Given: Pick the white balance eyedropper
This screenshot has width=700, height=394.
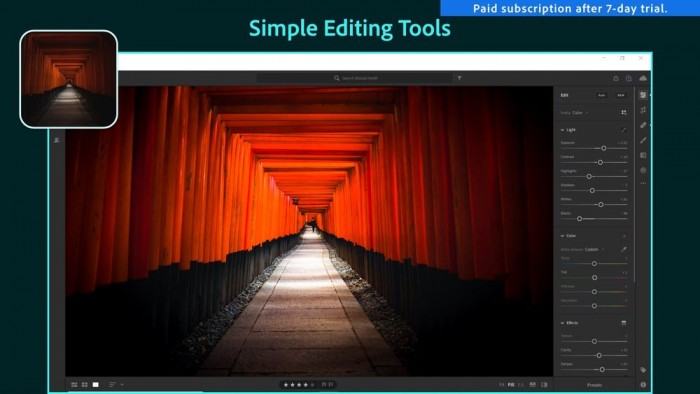Looking at the screenshot, I should click(x=624, y=249).
